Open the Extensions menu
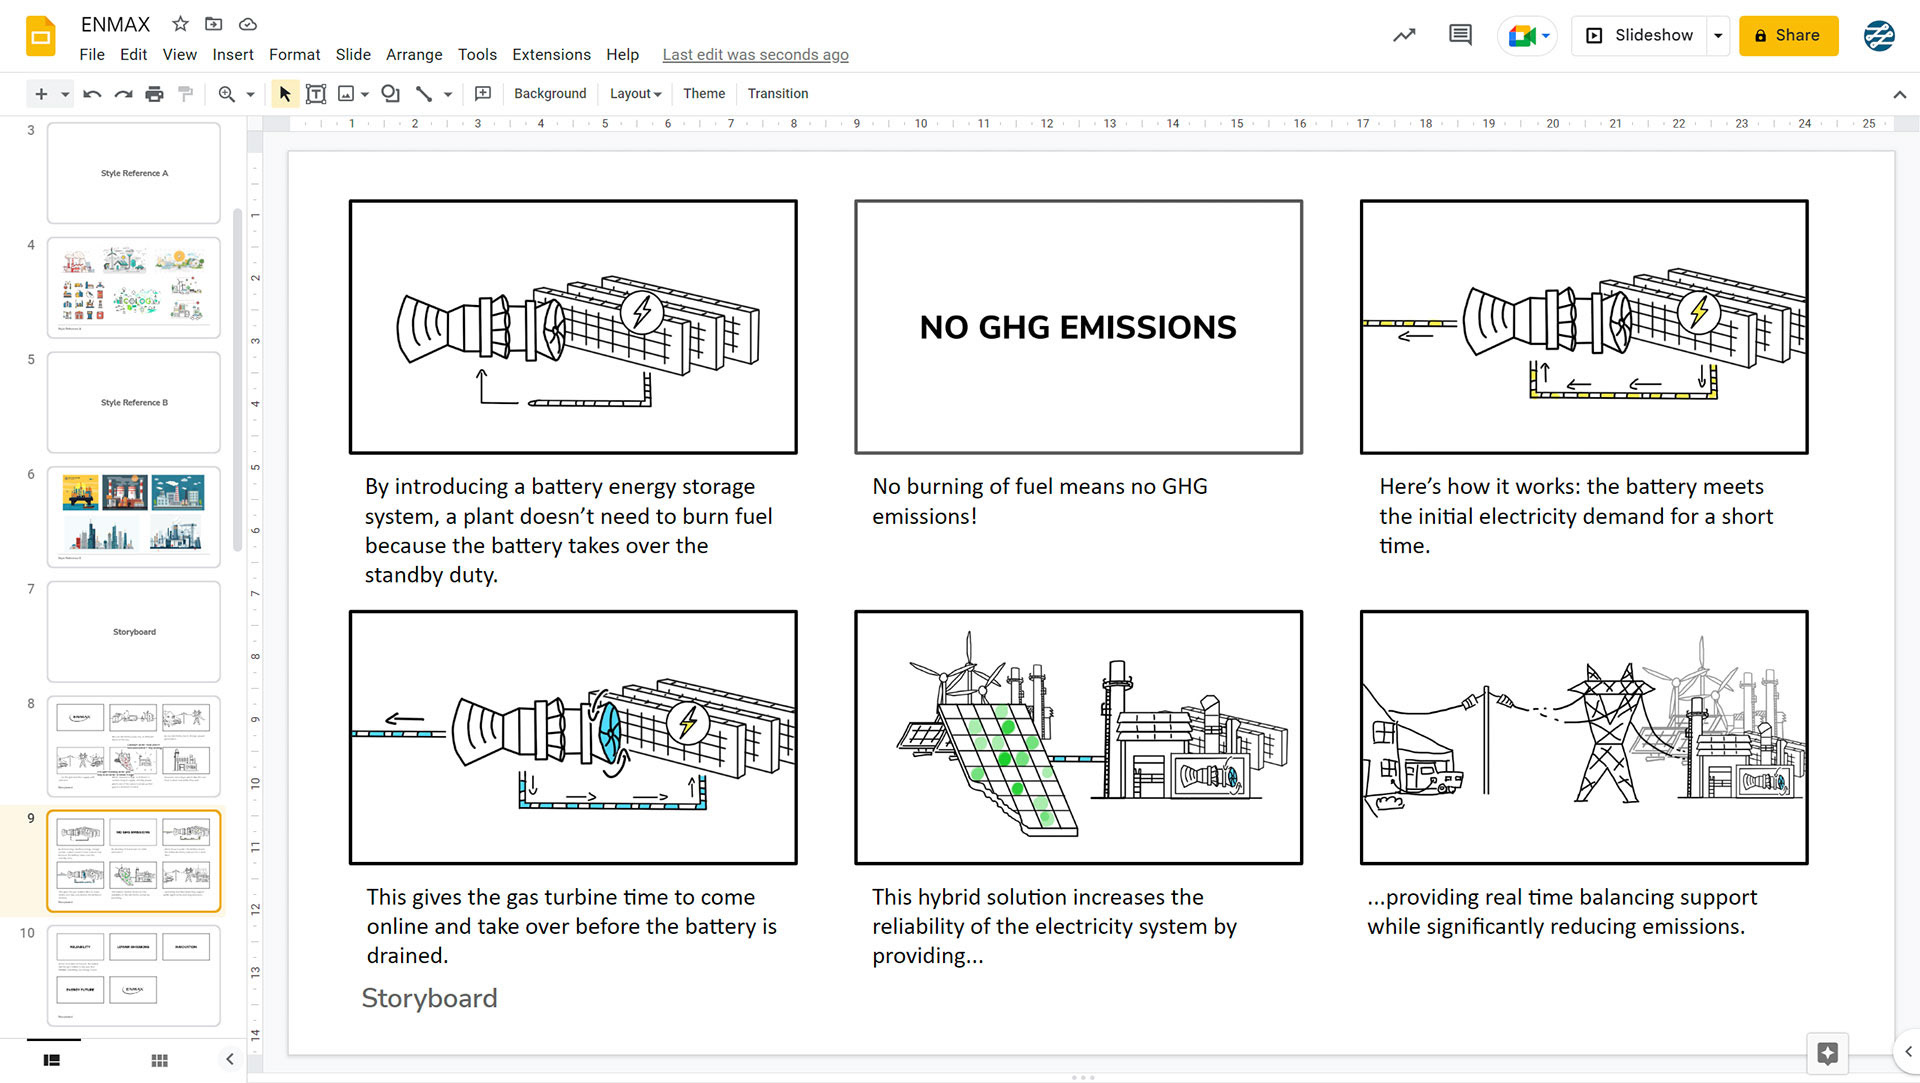 tap(551, 54)
